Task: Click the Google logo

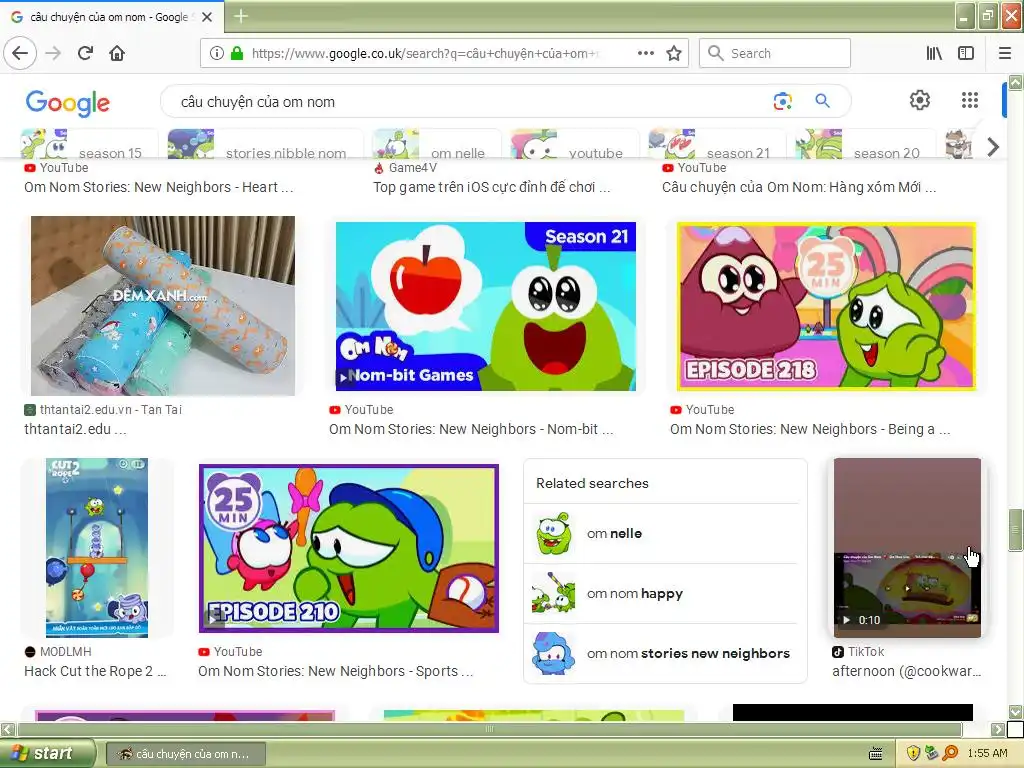Action: (68, 103)
